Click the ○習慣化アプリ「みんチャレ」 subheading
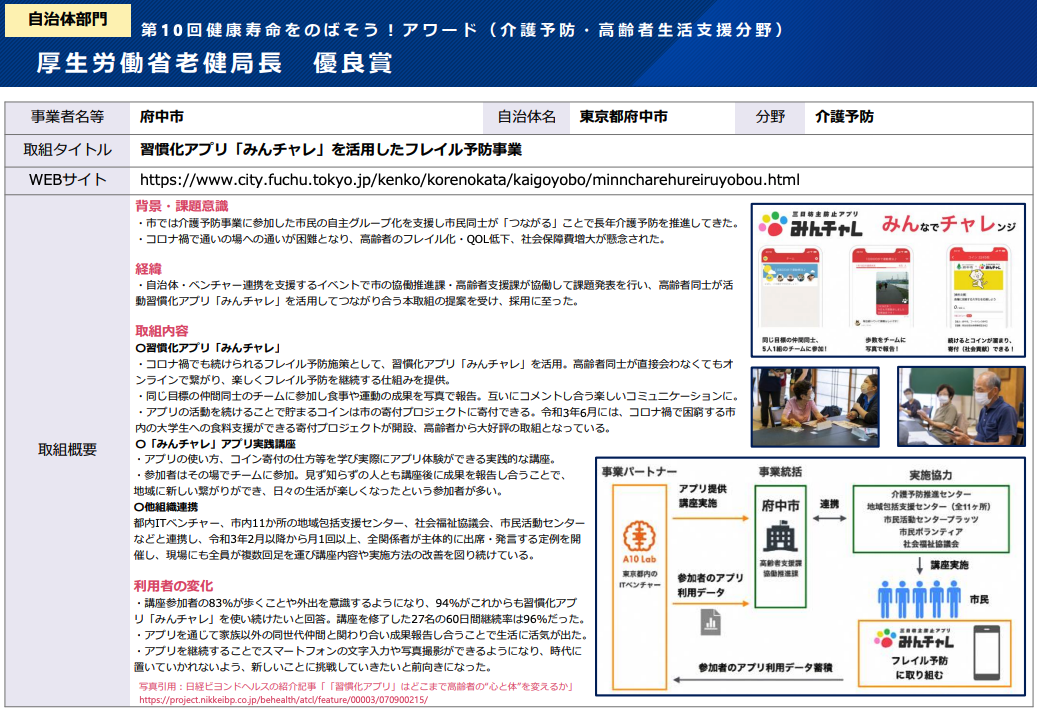 [209, 348]
